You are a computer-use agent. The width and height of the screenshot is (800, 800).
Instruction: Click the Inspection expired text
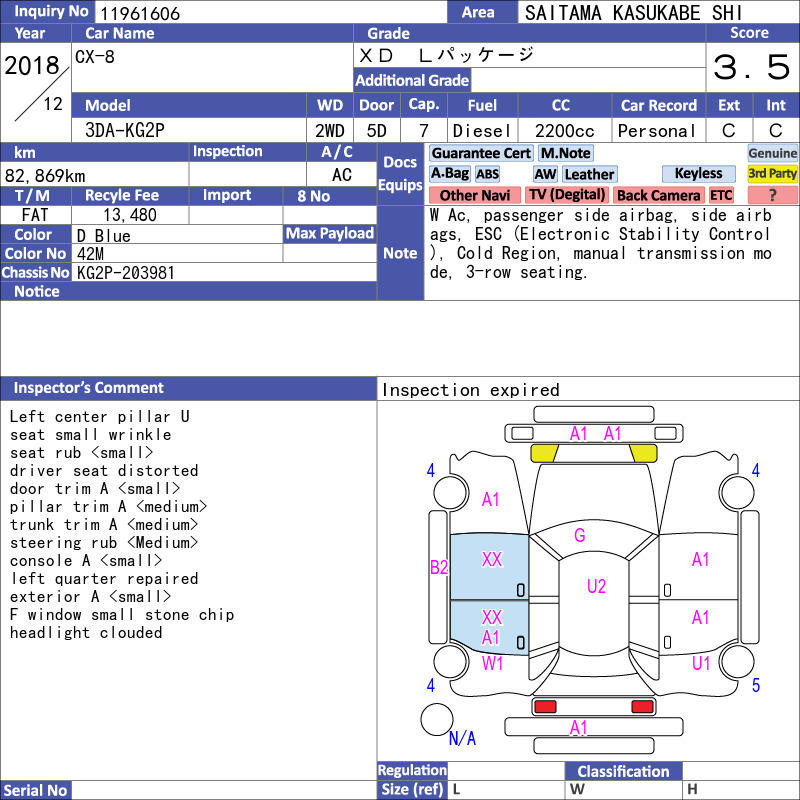pyautogui.click(x=470, y=390)
